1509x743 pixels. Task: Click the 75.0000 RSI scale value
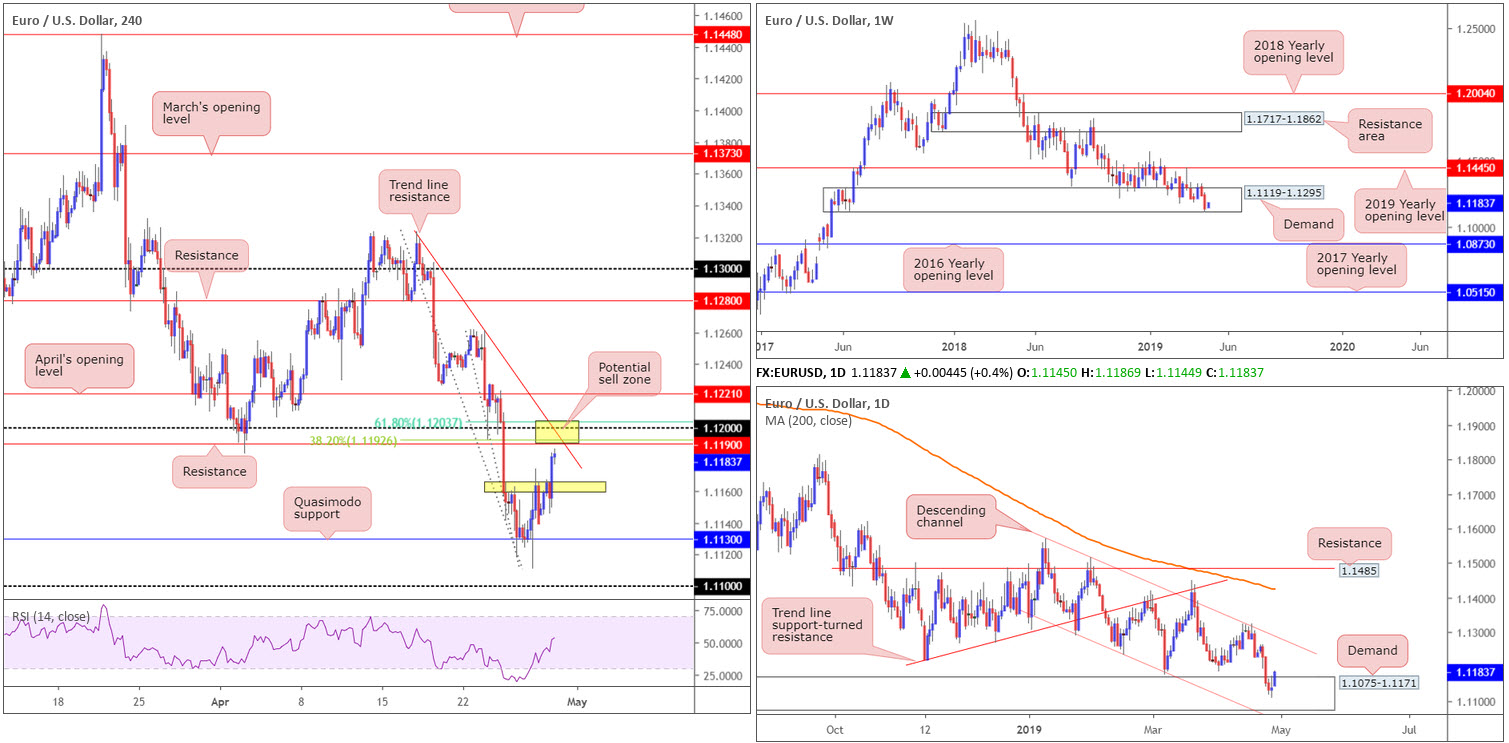tap(722, 612)
